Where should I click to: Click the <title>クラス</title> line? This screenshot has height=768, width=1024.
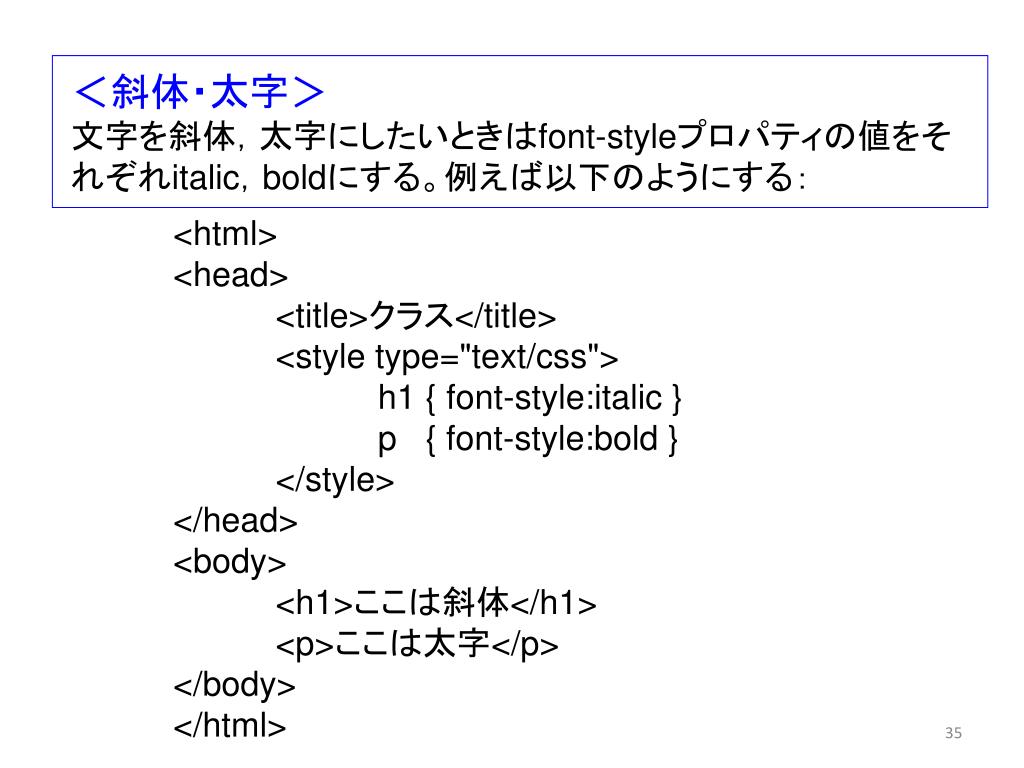(416, 316)
